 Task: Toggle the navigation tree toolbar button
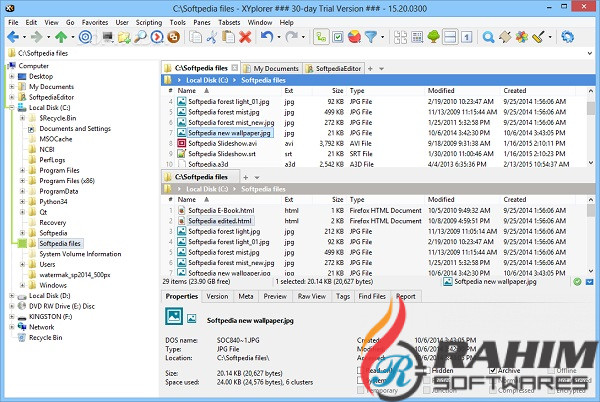point(321,37)
